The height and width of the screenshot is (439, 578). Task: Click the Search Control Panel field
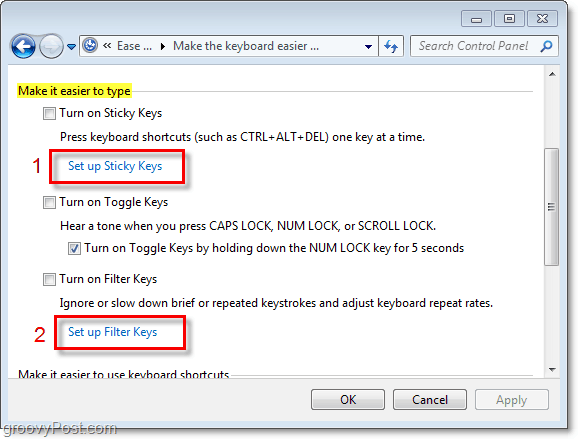474,46
